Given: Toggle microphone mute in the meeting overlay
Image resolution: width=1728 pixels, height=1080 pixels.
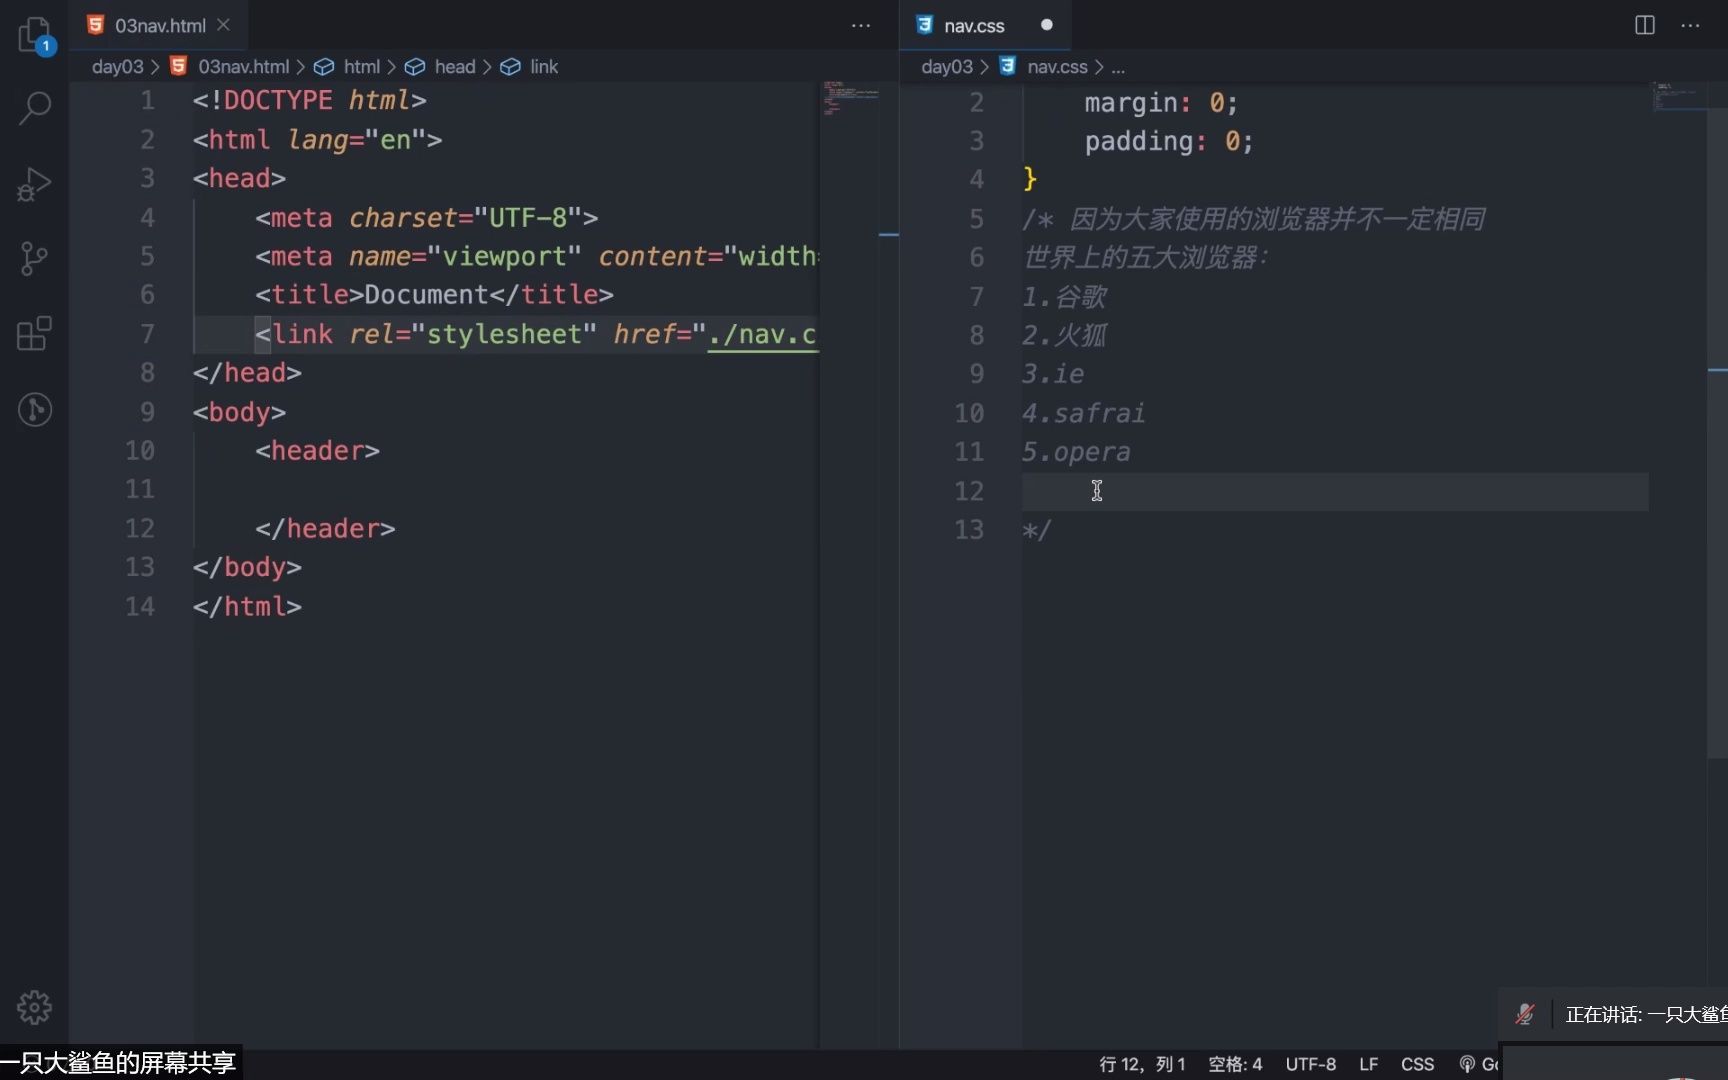Looking at the screenshot, I should pos(1524,1013).
